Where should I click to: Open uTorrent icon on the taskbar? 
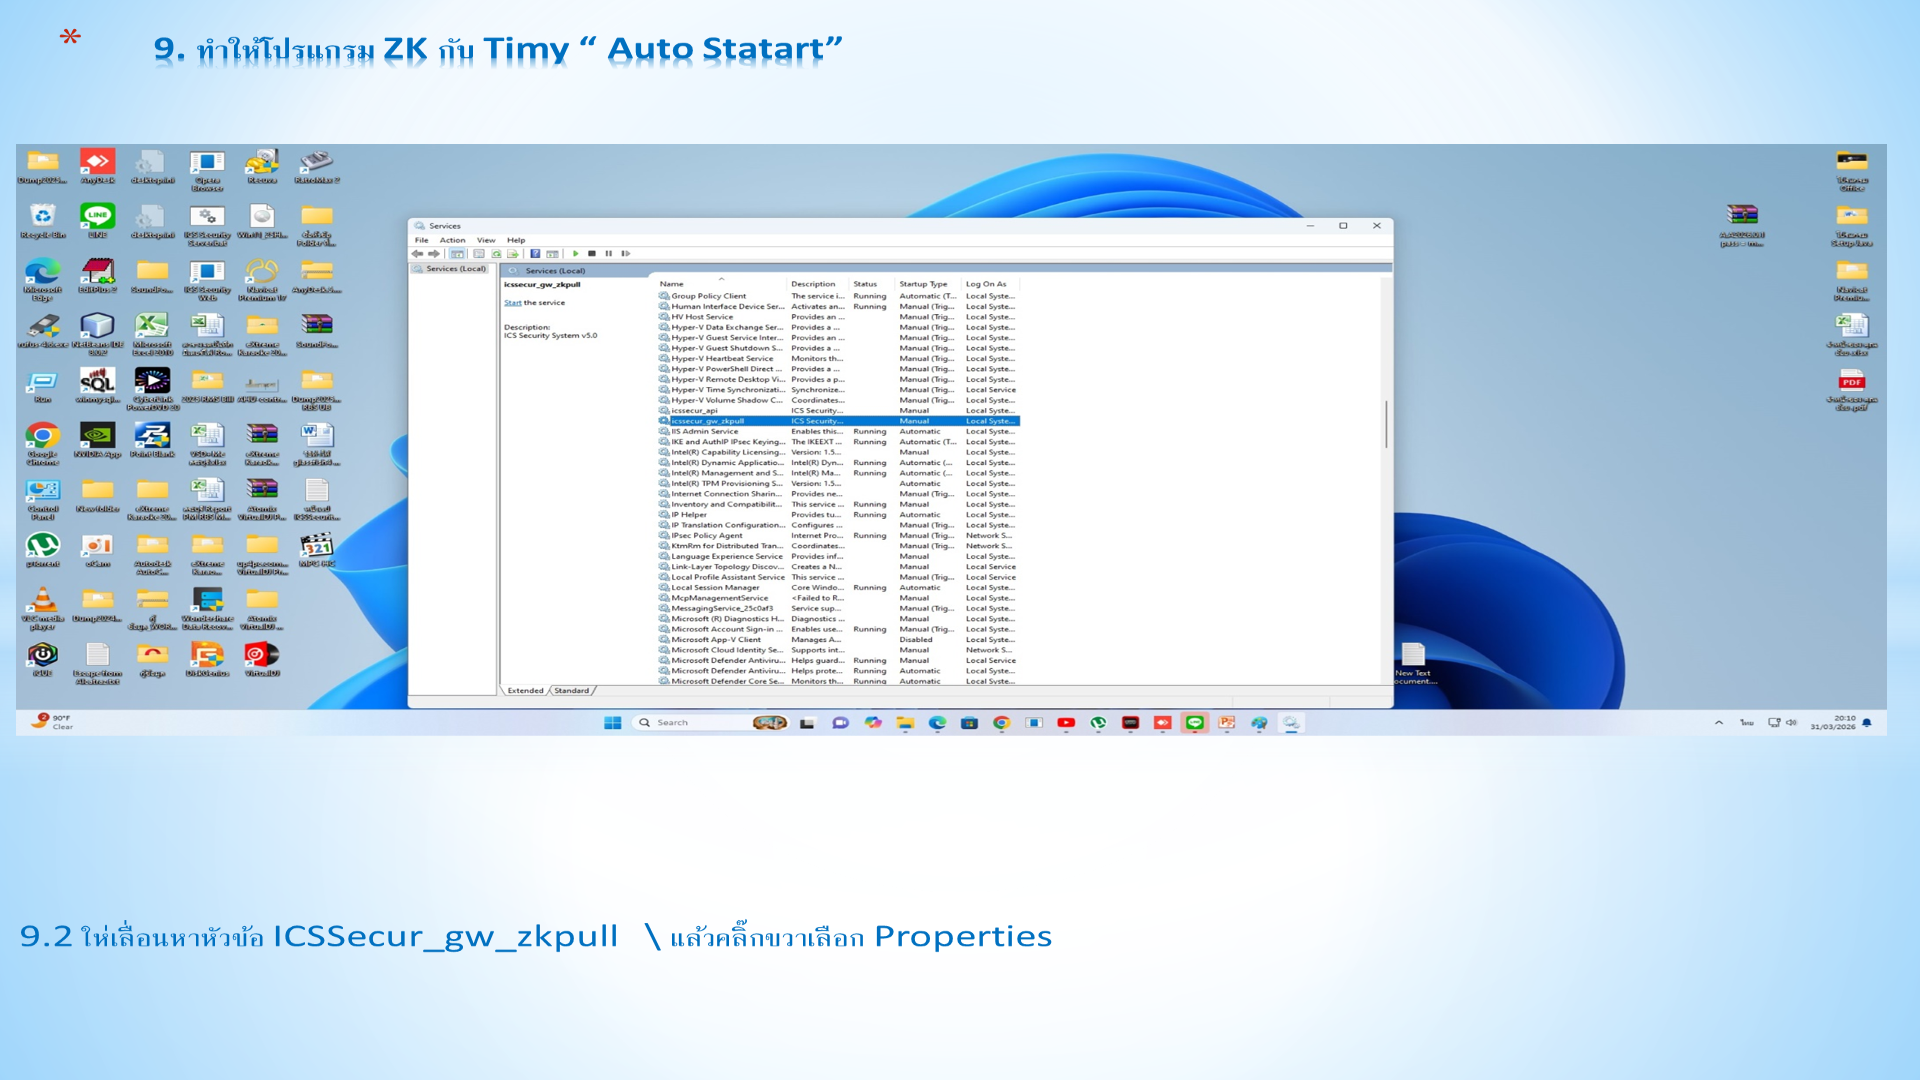1098,723
